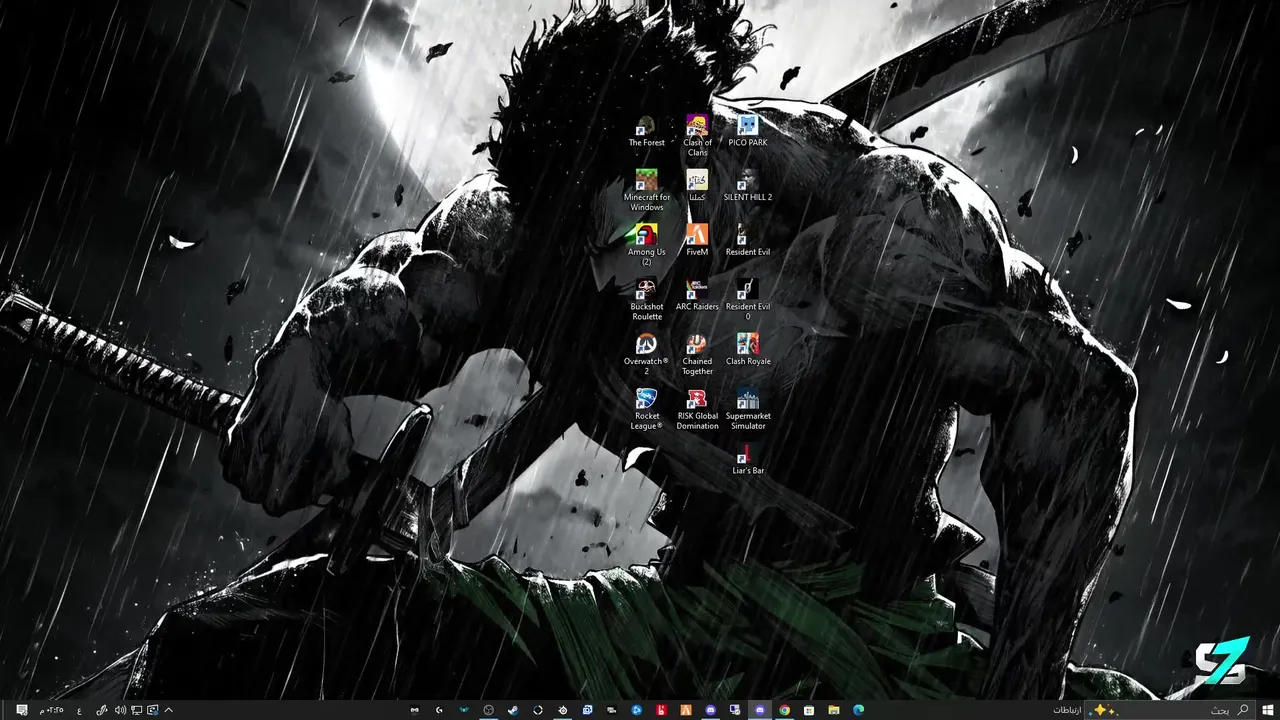Open The Forest desktop shortcut
1280x720 pixels.
(x=646, y=132)
